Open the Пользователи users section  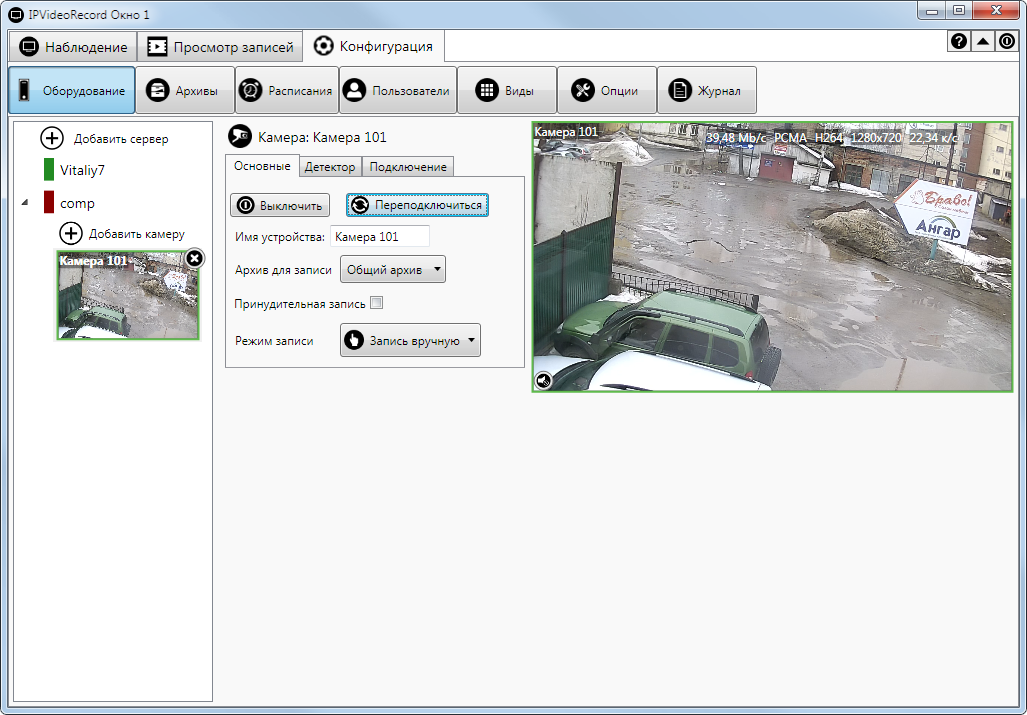tap(397, 91)
